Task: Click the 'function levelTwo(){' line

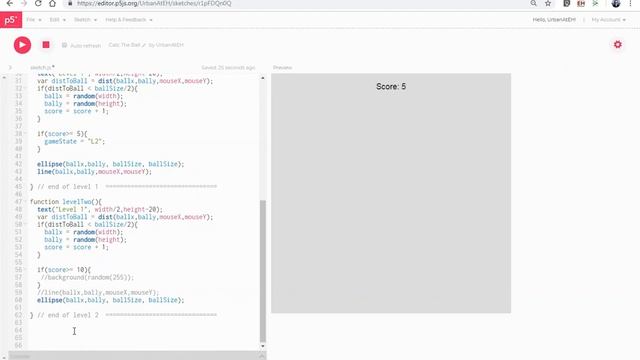Action: [x=66, y=202]
